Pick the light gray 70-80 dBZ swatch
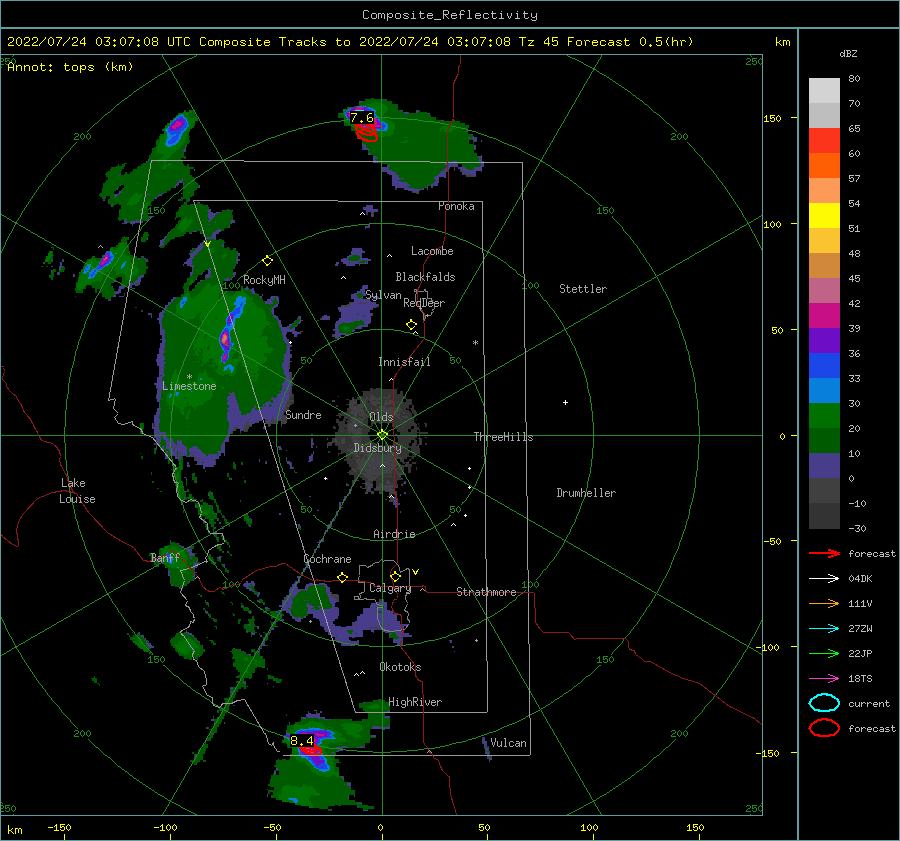 [824, 91]
